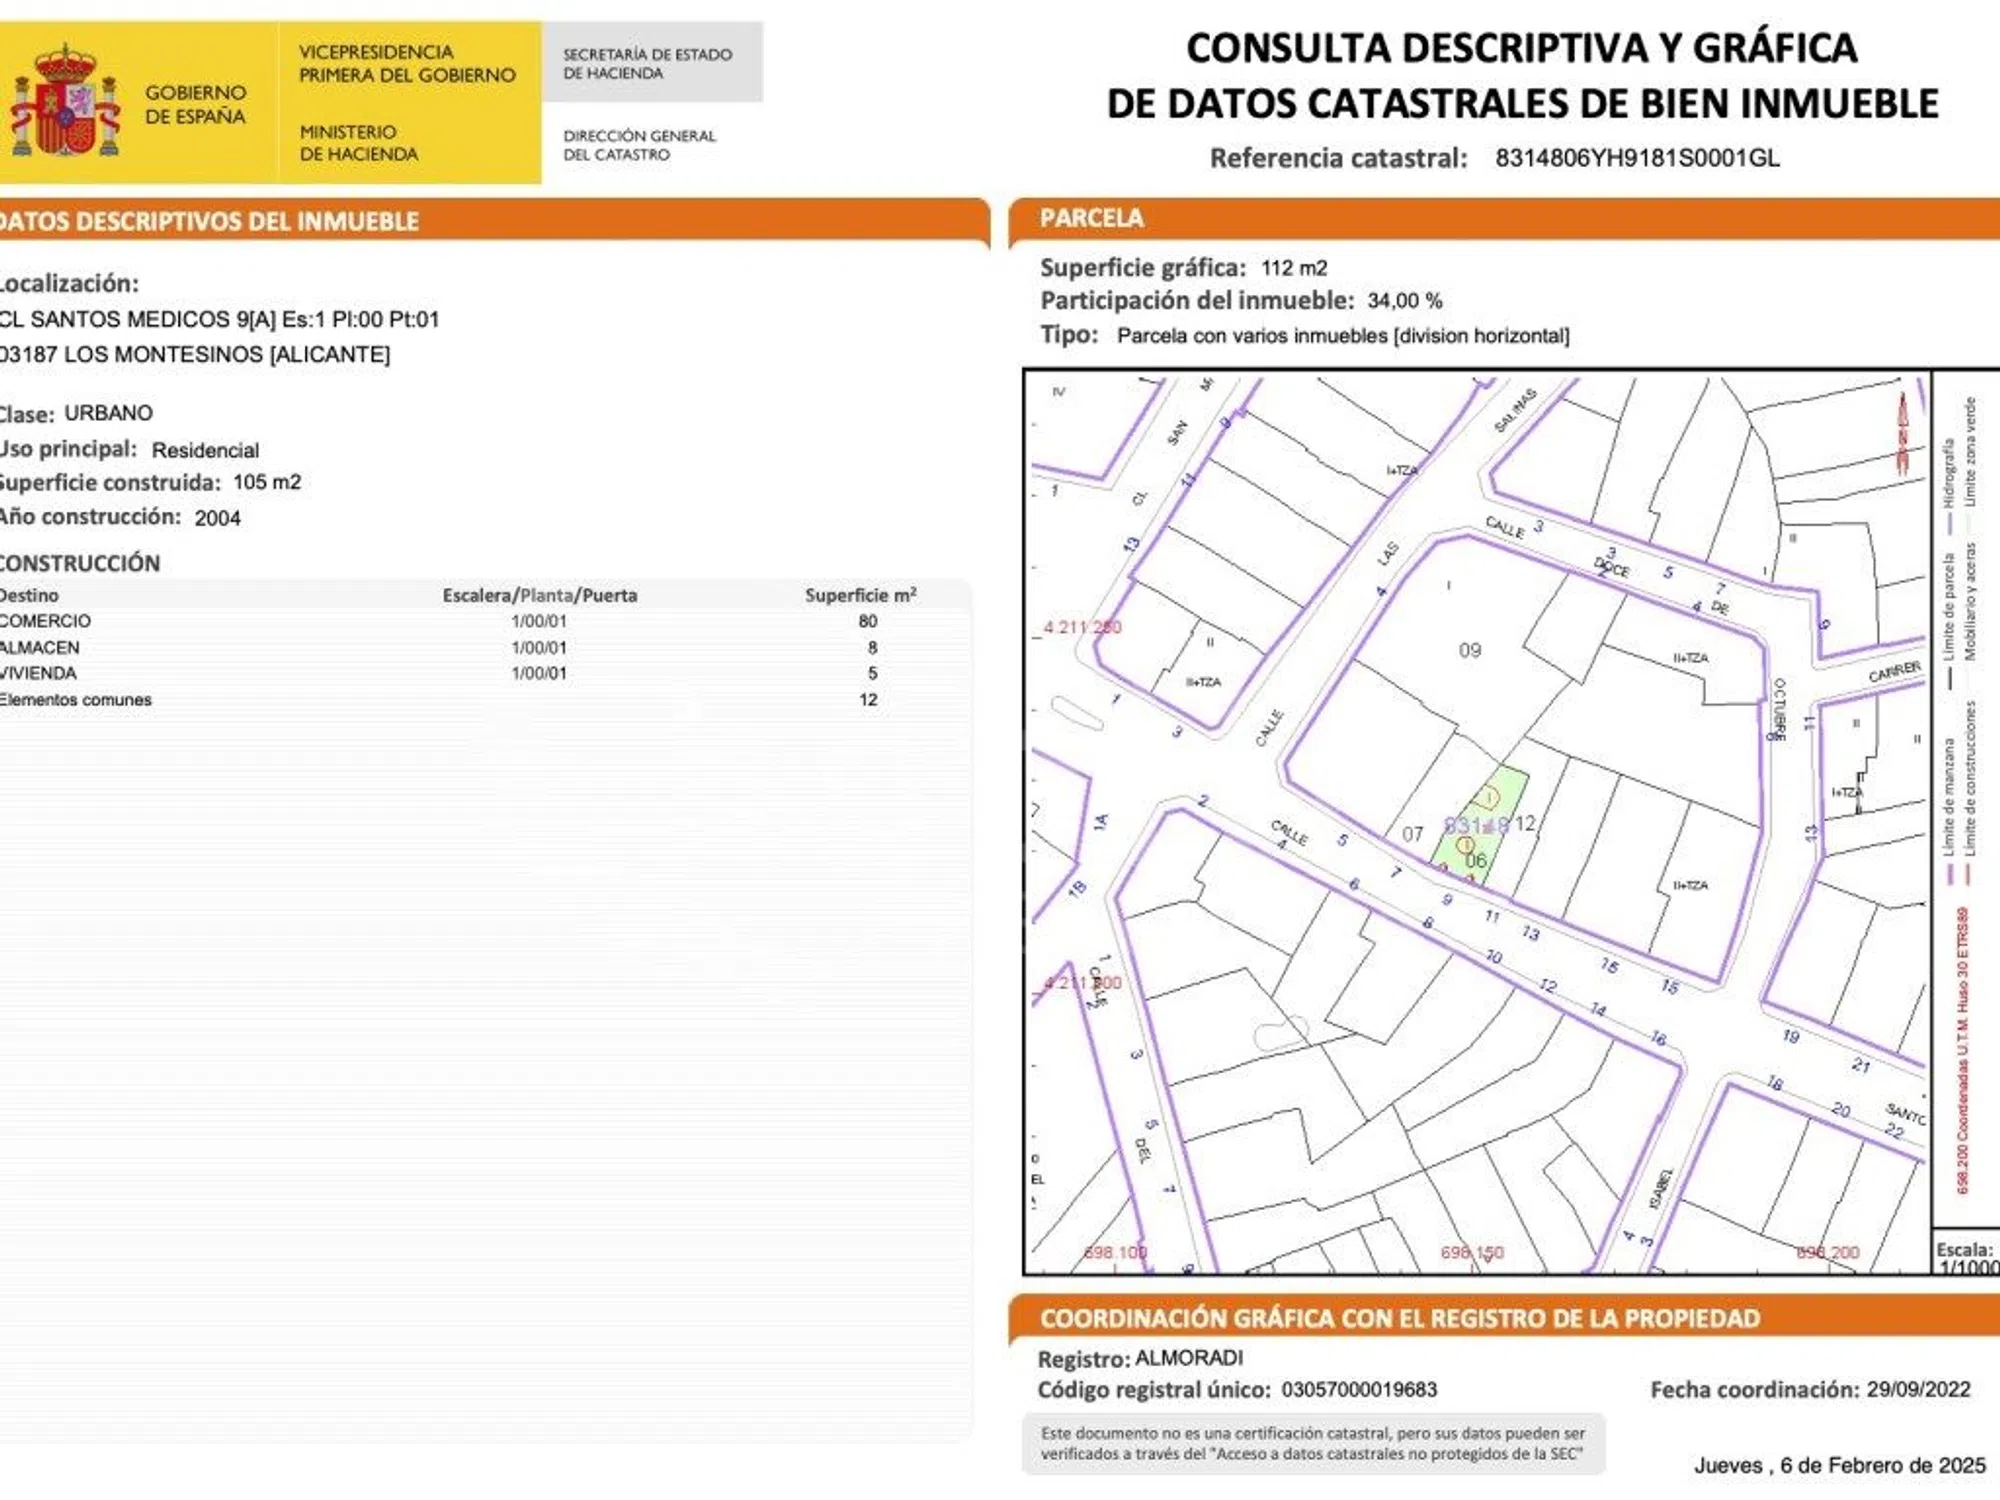Click parcel number 09 on the map

pyautogui.click(x=1469, y=651)
